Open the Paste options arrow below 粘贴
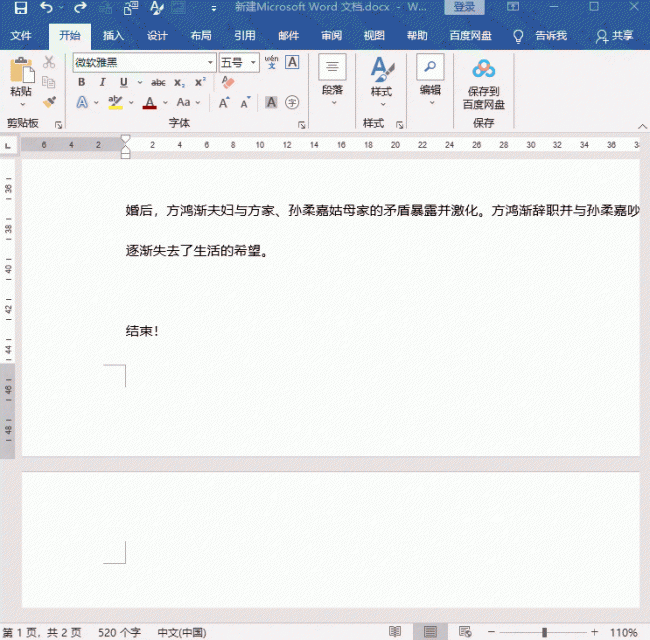Screen dimensions: 650x640 click(22, 104)
